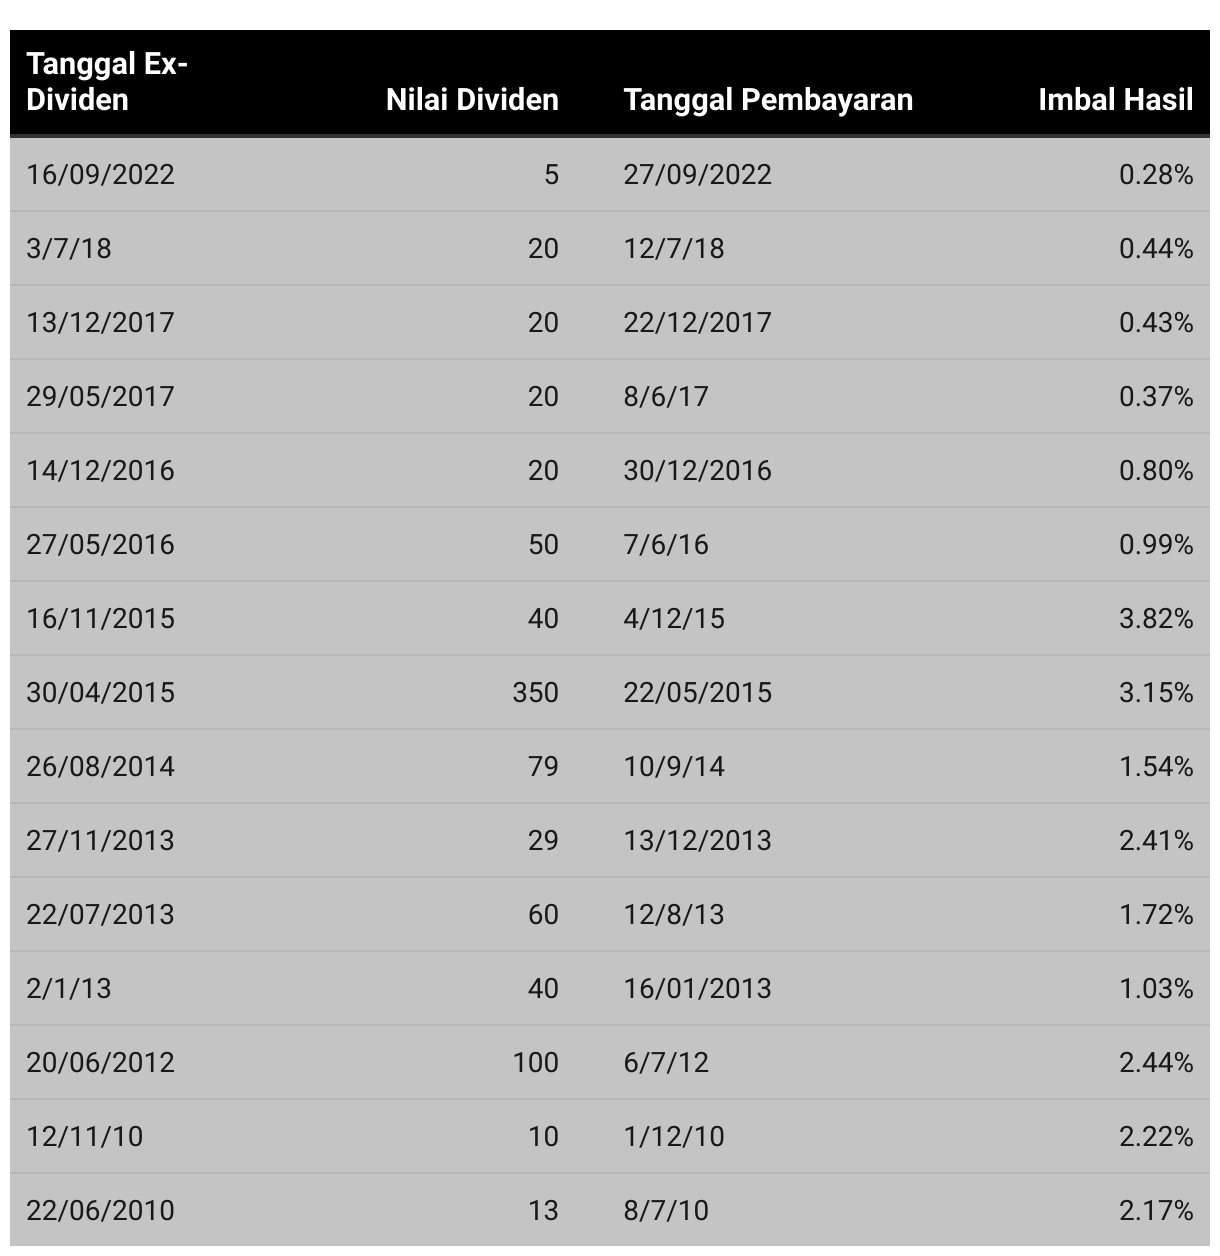Select the 22/05/2015 payment date
This screenshot has width=1220, height=1256.
[697, 692]
